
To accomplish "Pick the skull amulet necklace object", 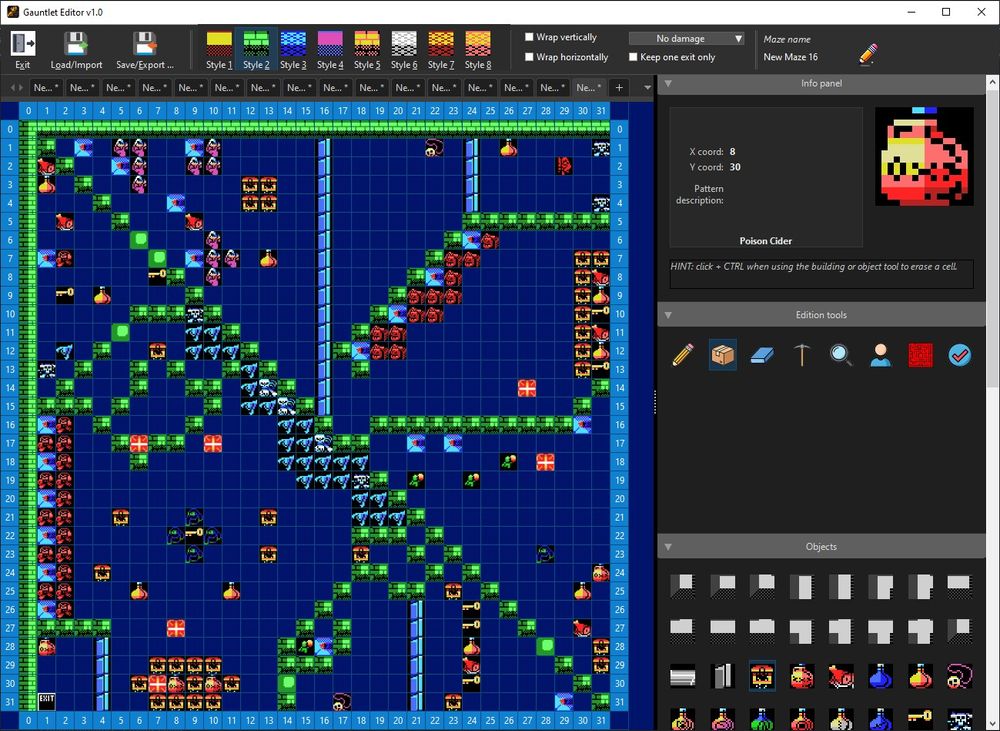I will [x=960, y=676].
